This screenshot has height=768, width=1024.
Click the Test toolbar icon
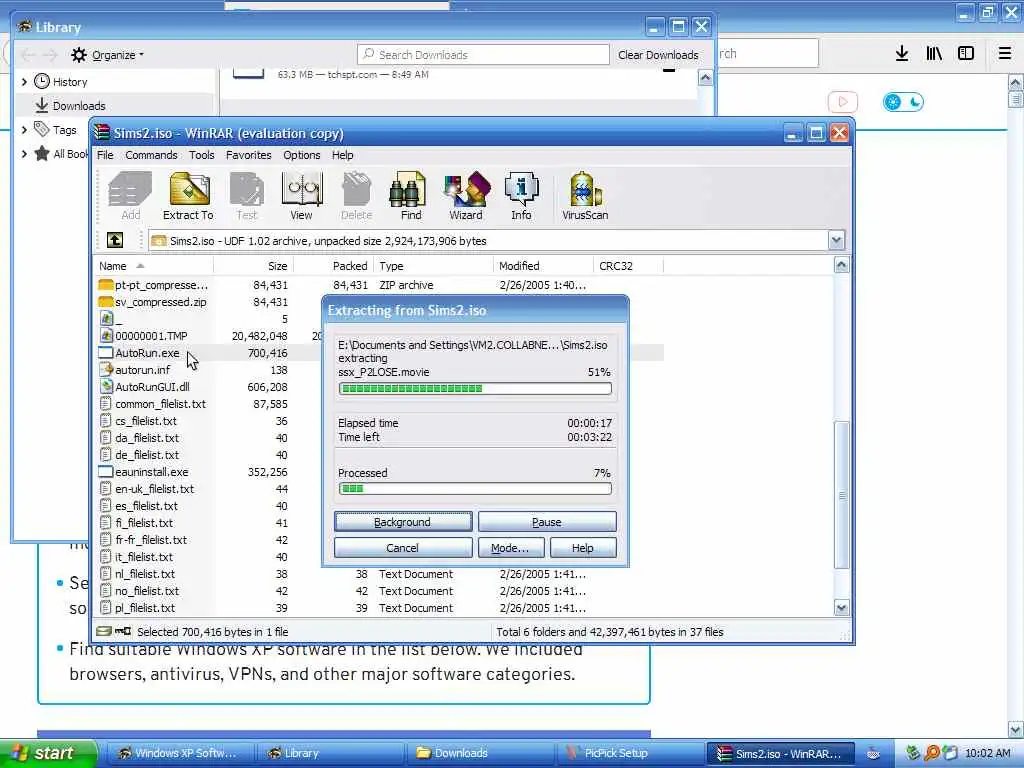(x=247, y=196)
